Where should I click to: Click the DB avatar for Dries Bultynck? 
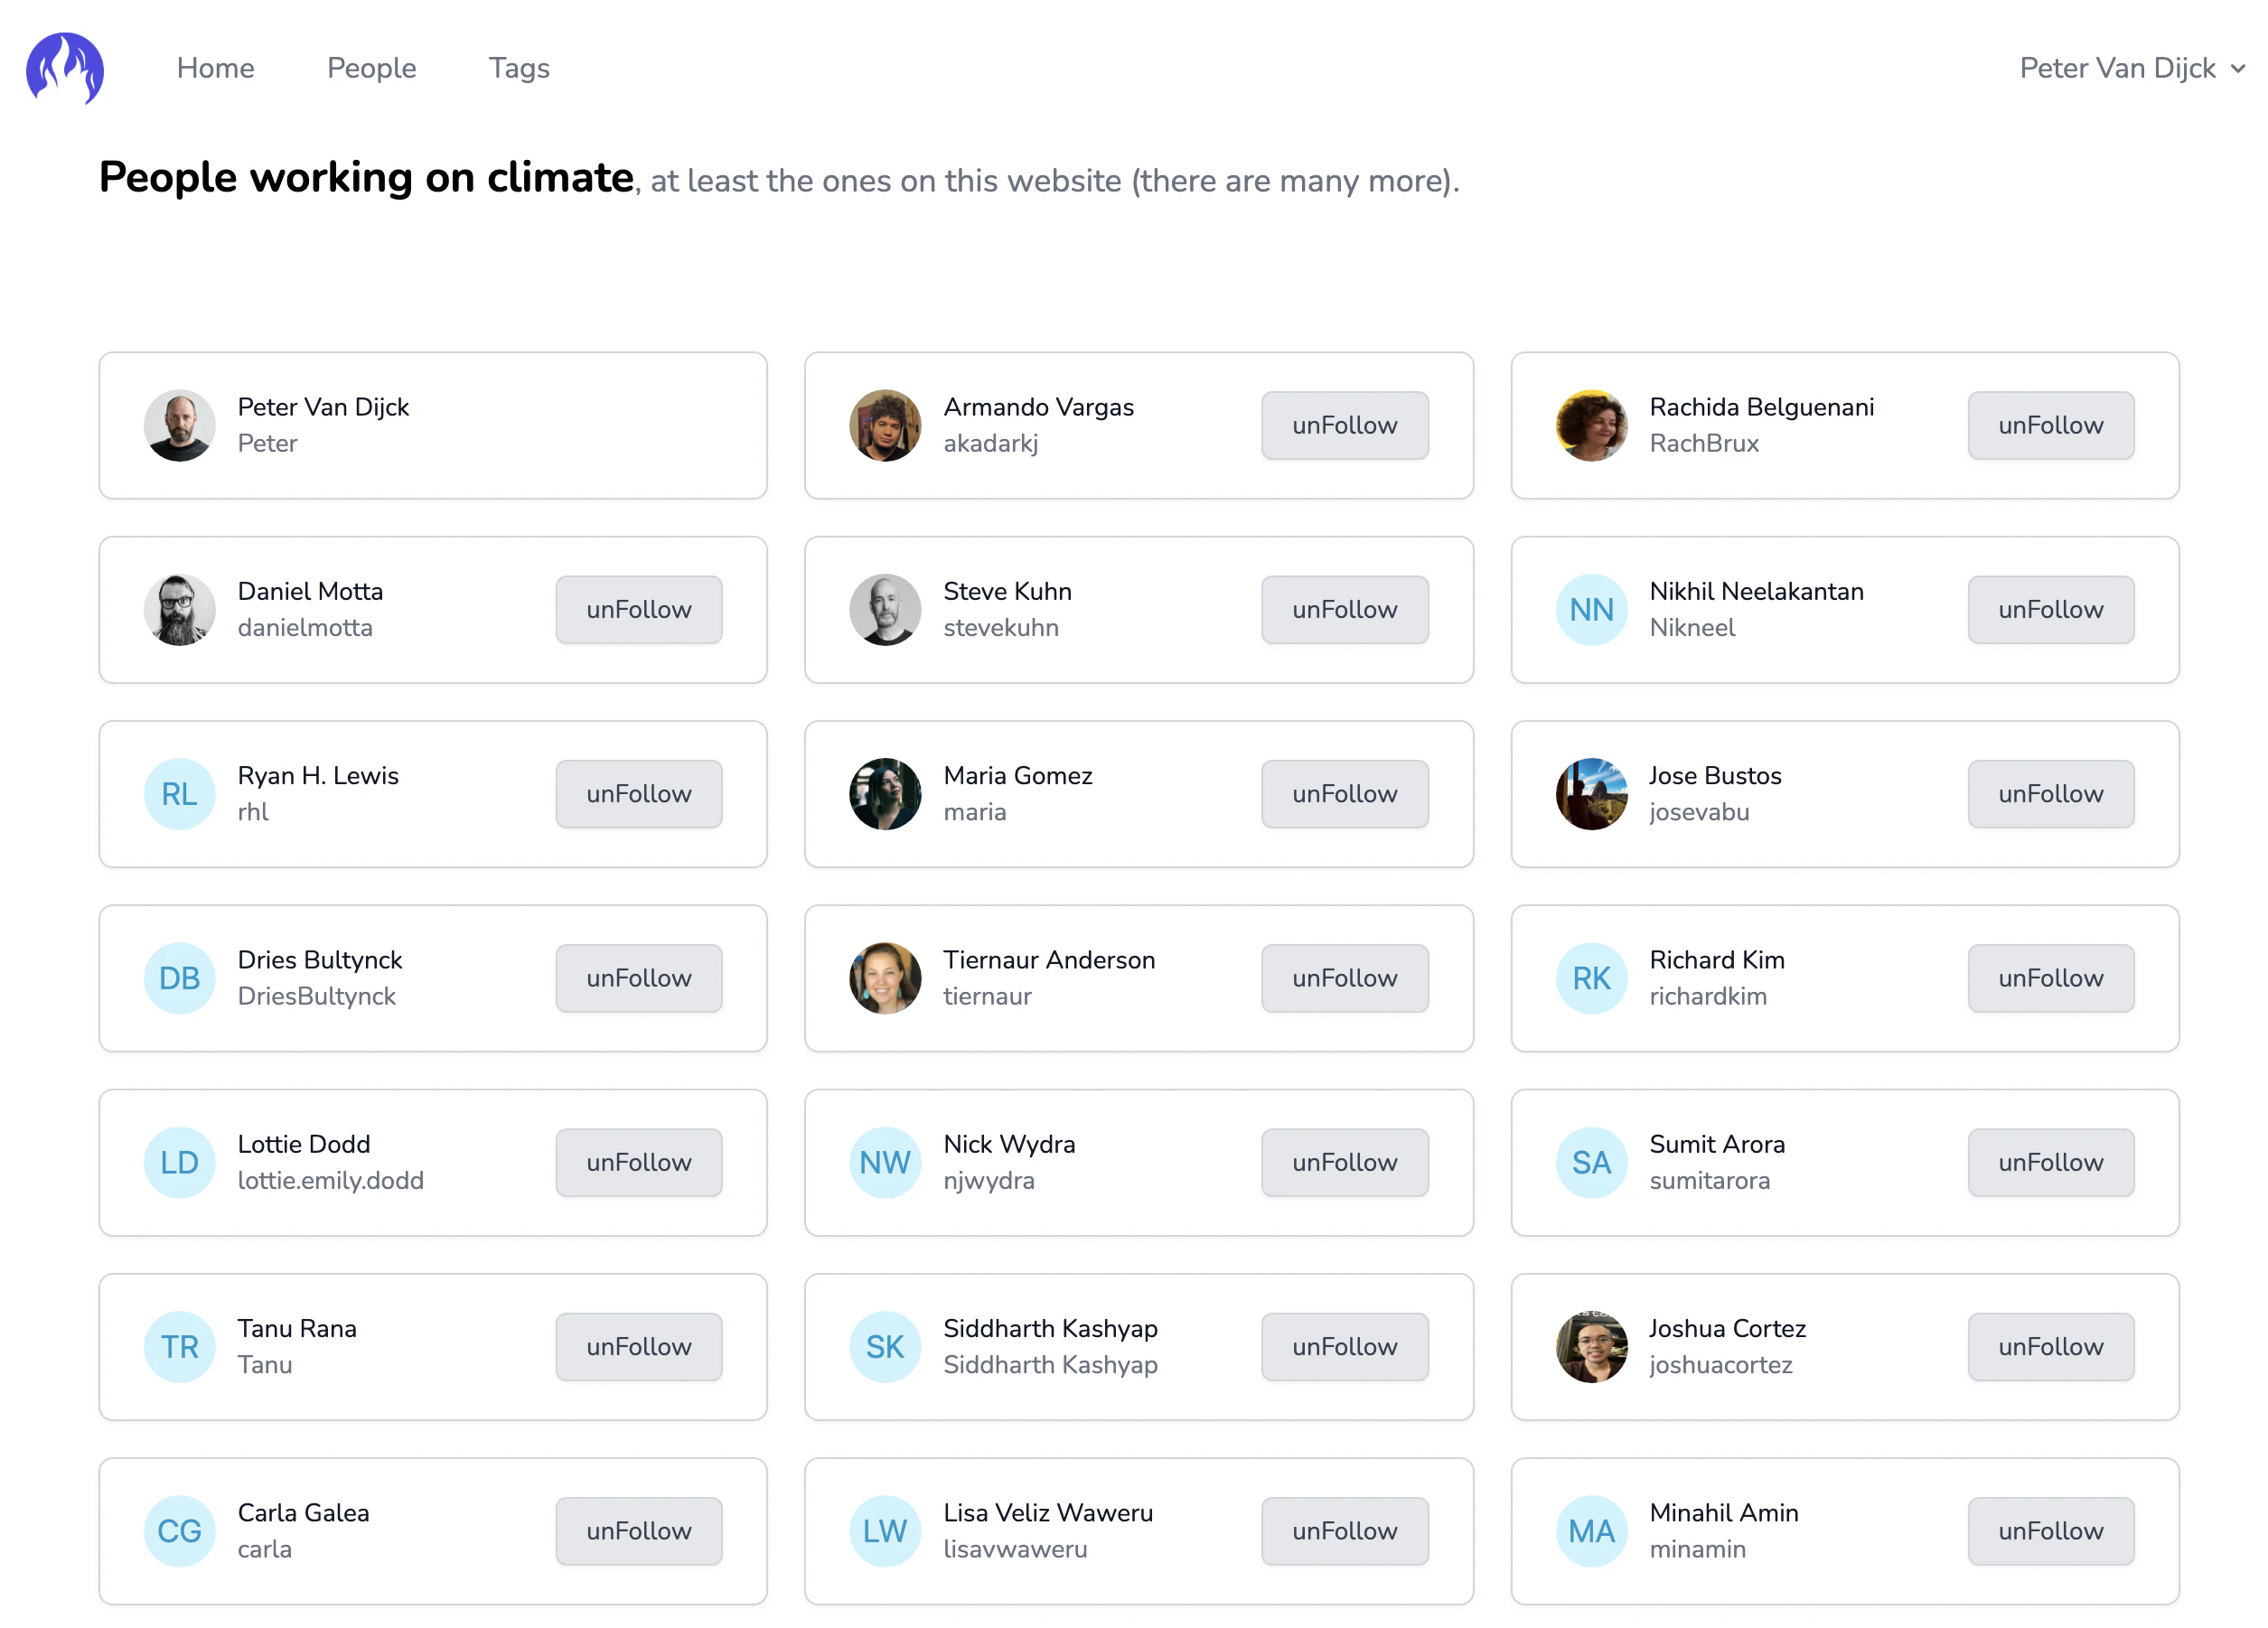point(179,978)
